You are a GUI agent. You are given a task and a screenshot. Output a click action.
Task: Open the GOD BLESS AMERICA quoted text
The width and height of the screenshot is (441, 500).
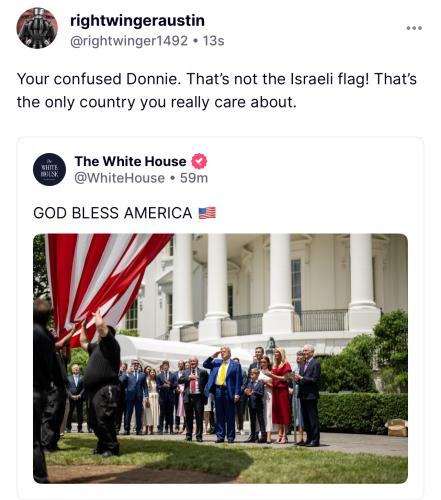[x=113, y=213]
